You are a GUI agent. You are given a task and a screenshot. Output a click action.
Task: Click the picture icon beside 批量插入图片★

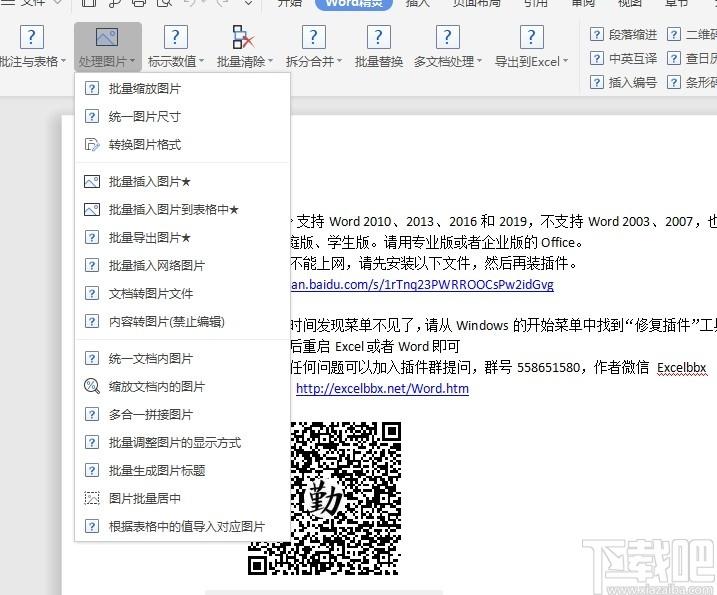point(92,182)
